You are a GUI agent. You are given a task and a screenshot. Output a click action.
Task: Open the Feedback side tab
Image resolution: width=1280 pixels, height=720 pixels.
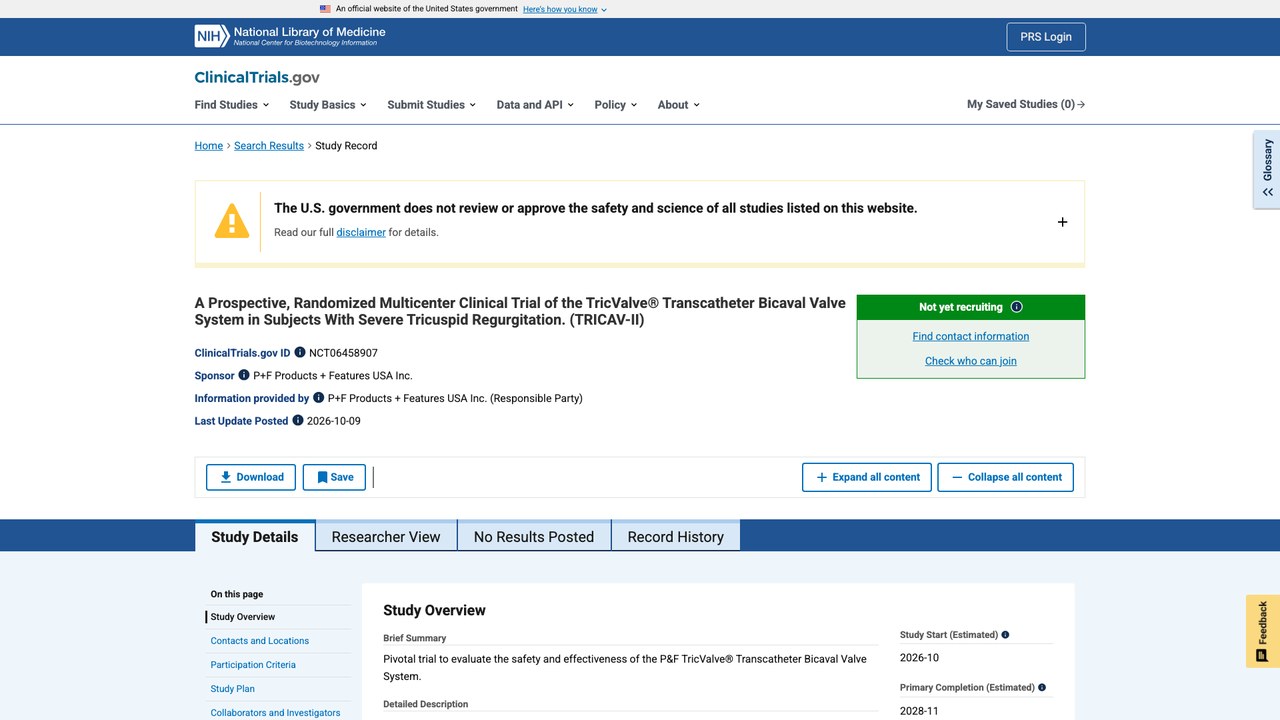pyautogui.click(x=1263, y=631)
